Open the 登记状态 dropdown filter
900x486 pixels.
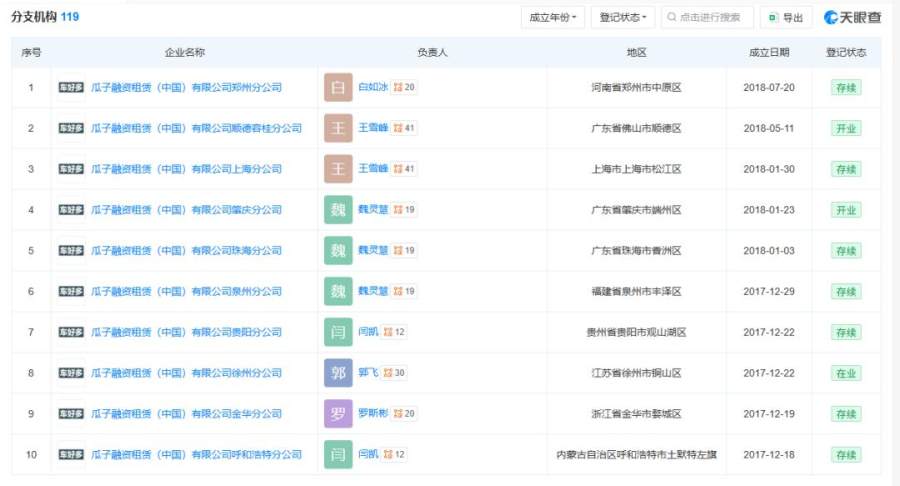[x=623, y=17]
